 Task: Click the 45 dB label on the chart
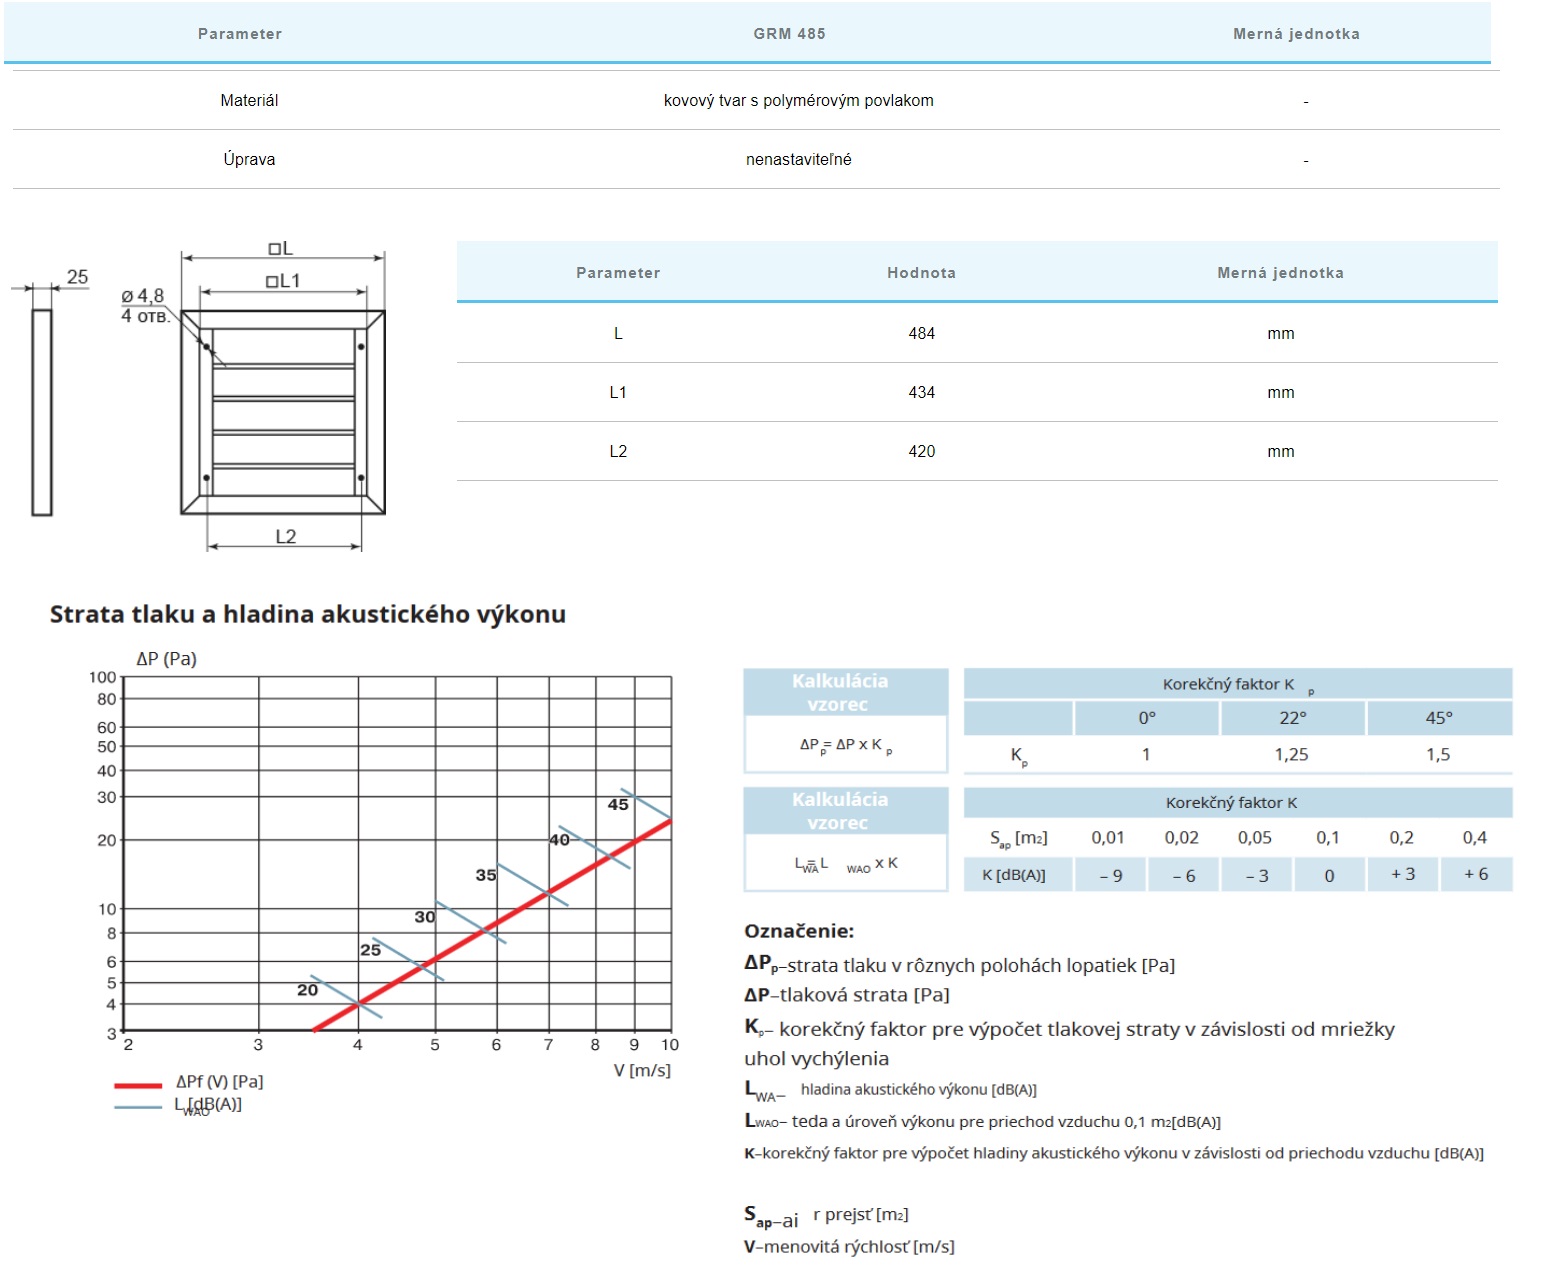(618, 805)
